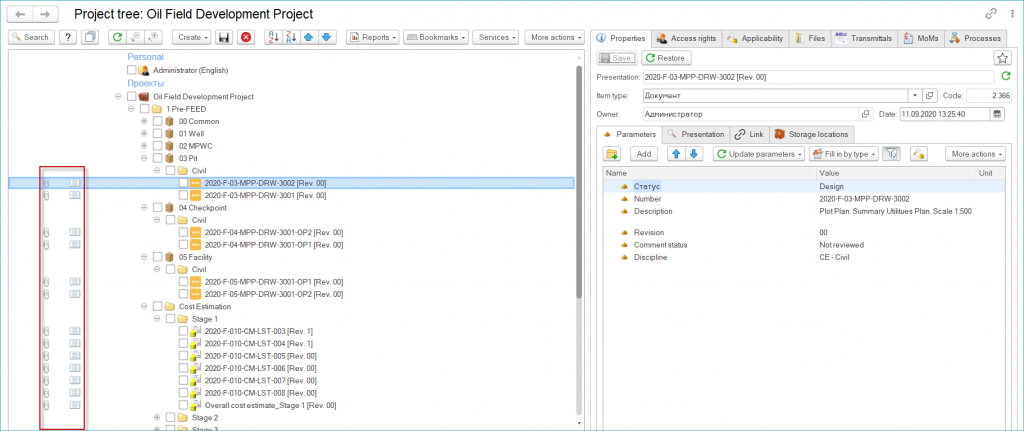This screenshot has height=431, width=1024.
Task: Collapse the 03 Pit node
Action: pyautogui.click(x=144, y=158)
